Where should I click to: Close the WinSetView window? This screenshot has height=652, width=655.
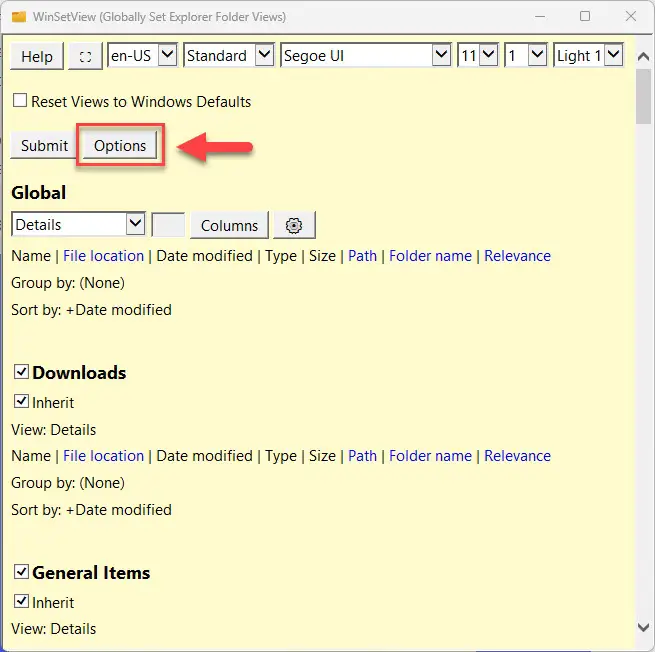pos(631,16)
